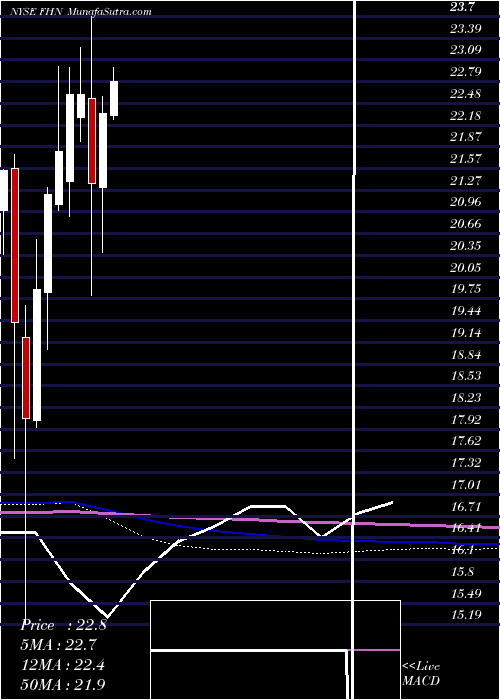Select the 23.7 price axis label
The height and width of the screenshot is (700, 500).
pos(464,7)
